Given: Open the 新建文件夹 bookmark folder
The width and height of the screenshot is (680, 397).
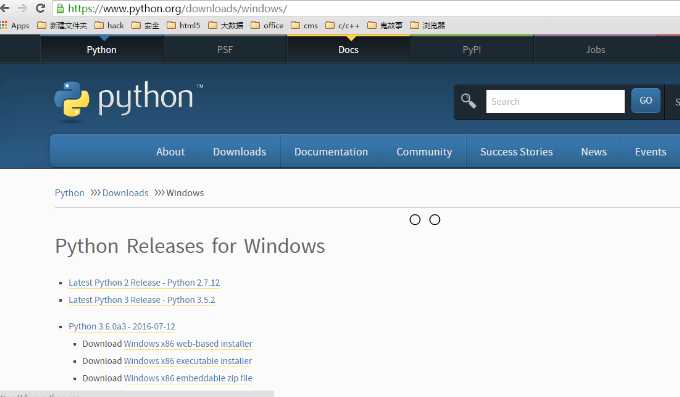Looking at the screenshot, I should click(x=62, y=26).
